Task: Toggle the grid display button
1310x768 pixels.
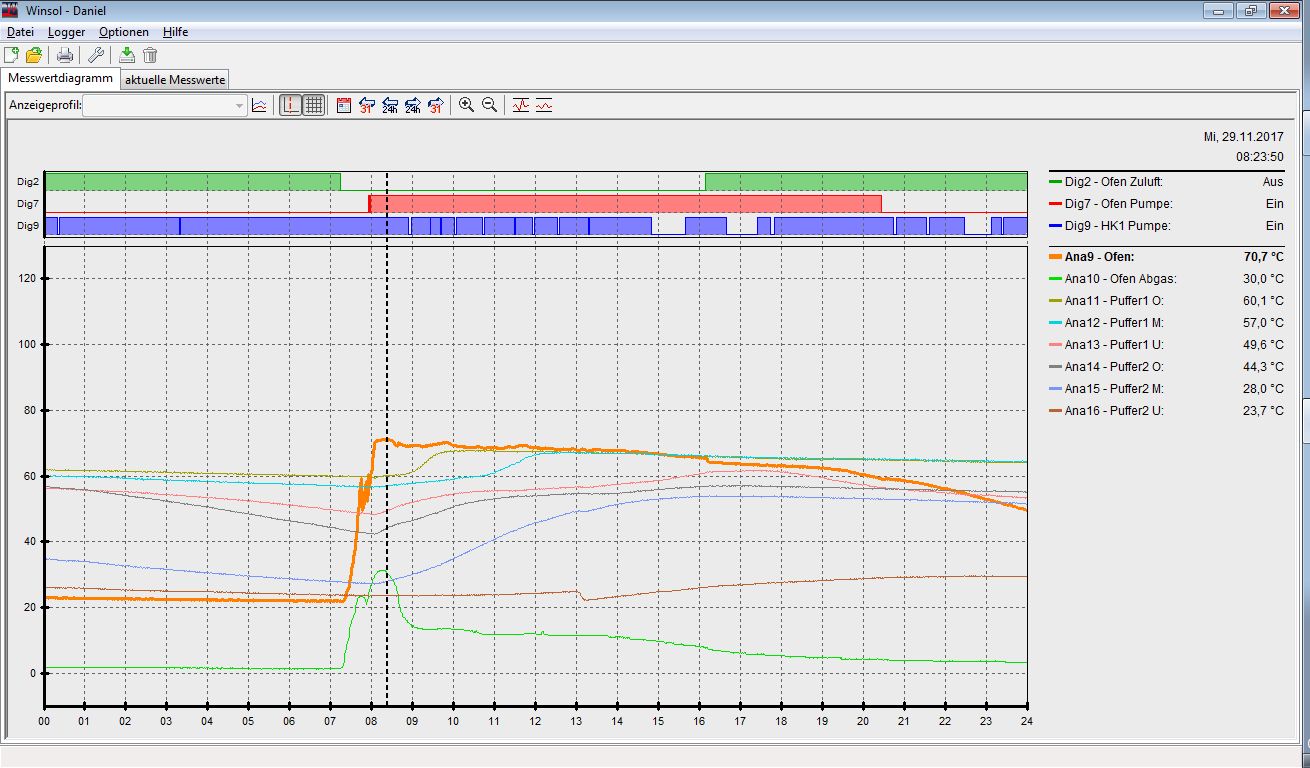Action: [313, 105]
